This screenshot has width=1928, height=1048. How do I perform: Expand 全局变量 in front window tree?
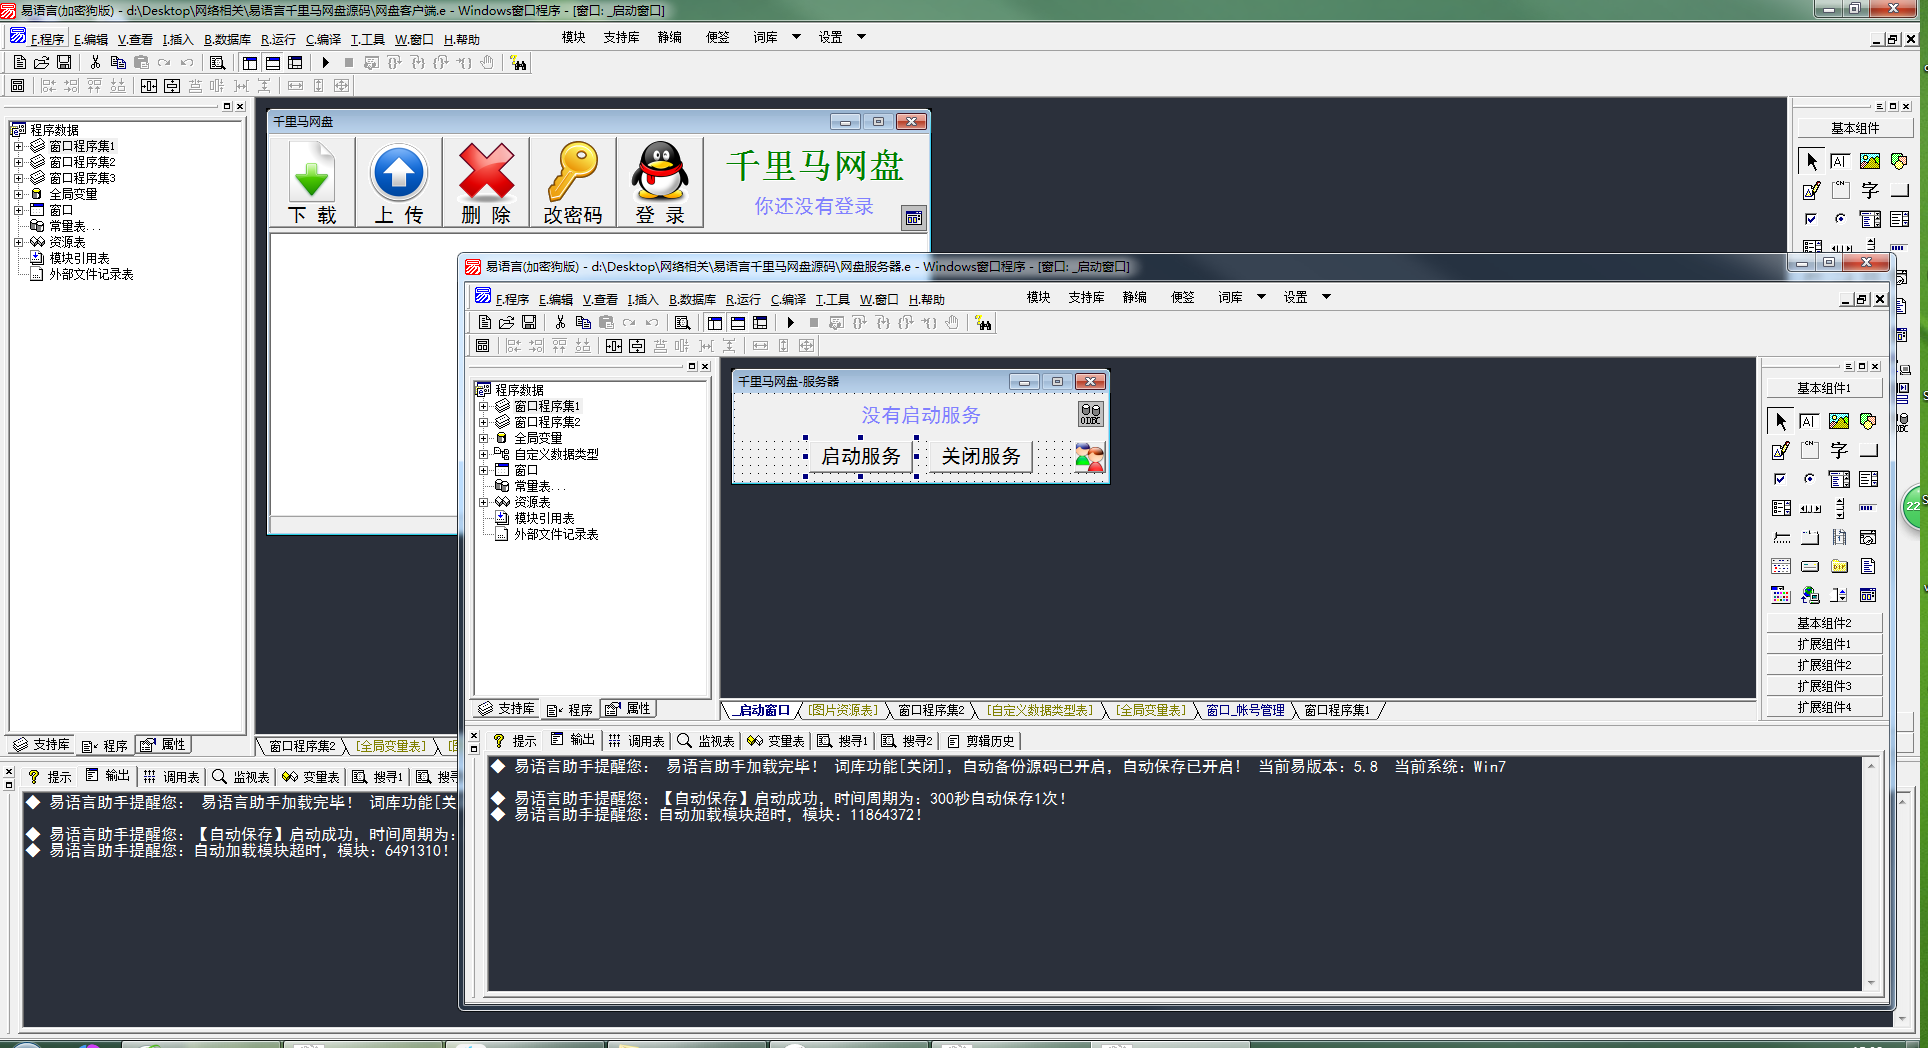click(x=484, y=438)
